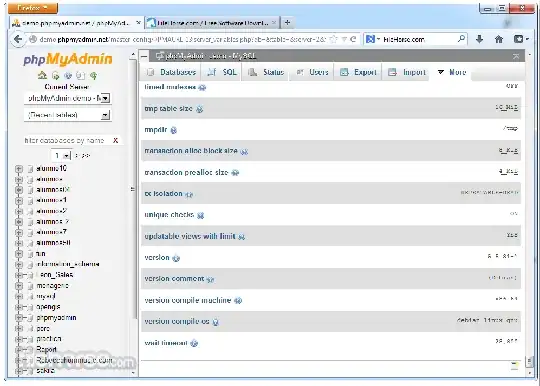
Task: Switch to the SQL tab
Action: click(x=222, y=72)
